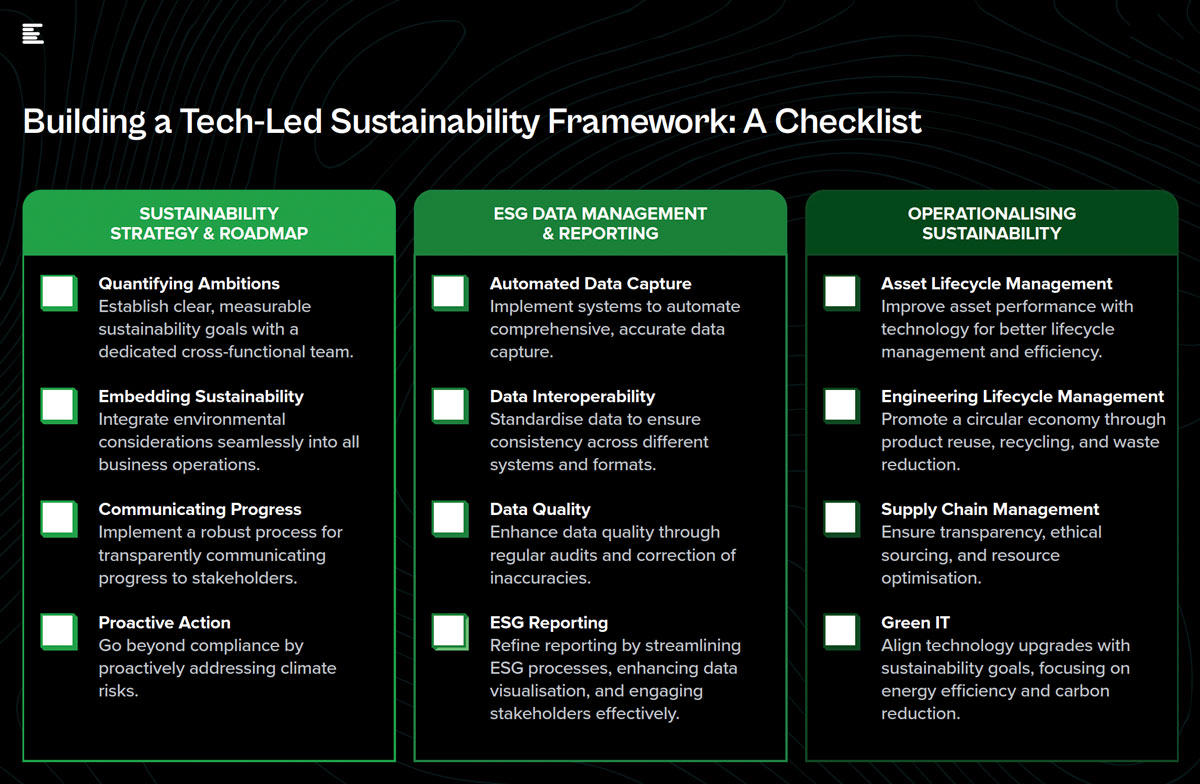Click the checklist title heading
Screen dimensions: 1200x784
tap(472, 122)
